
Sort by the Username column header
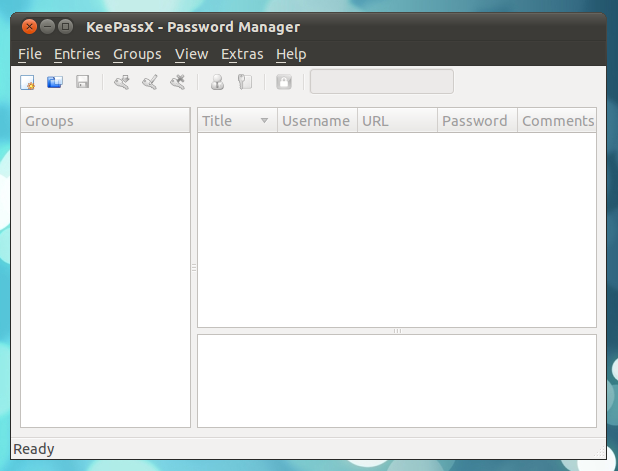tap(317, 121)
